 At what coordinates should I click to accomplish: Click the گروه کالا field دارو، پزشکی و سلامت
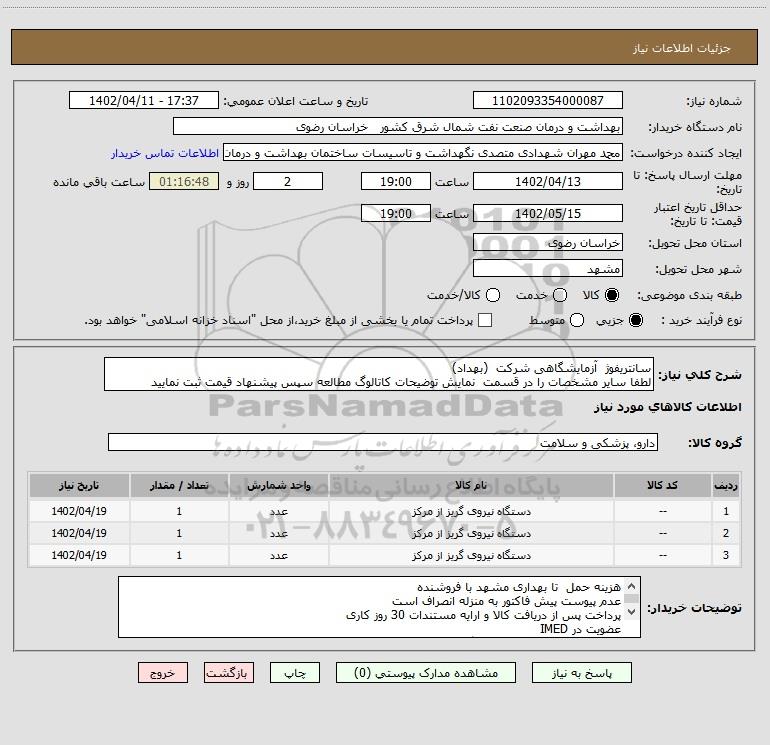point(383,442)
